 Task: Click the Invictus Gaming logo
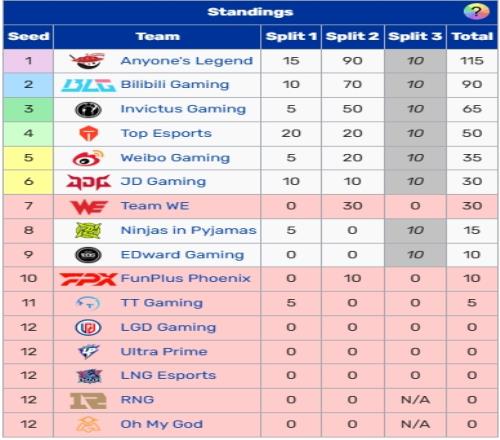click(88, 110)
